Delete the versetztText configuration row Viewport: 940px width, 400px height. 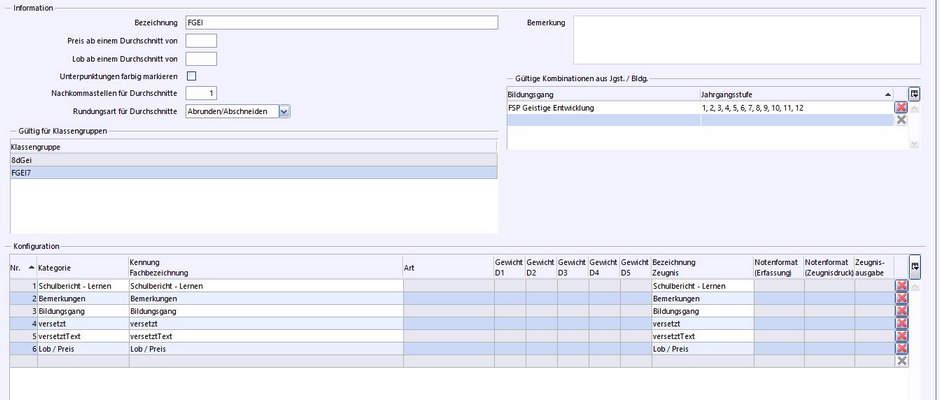902,336
